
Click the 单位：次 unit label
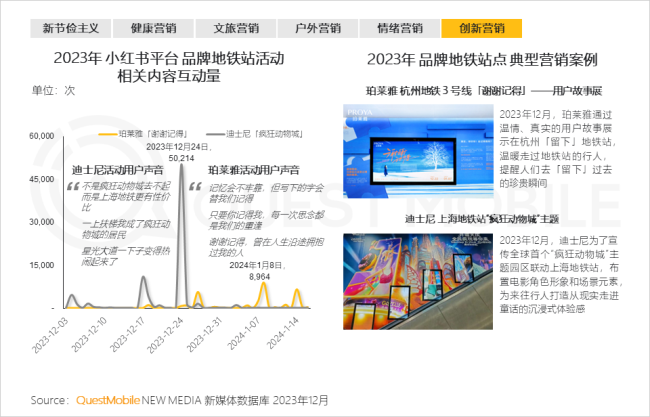click(53, 90)
